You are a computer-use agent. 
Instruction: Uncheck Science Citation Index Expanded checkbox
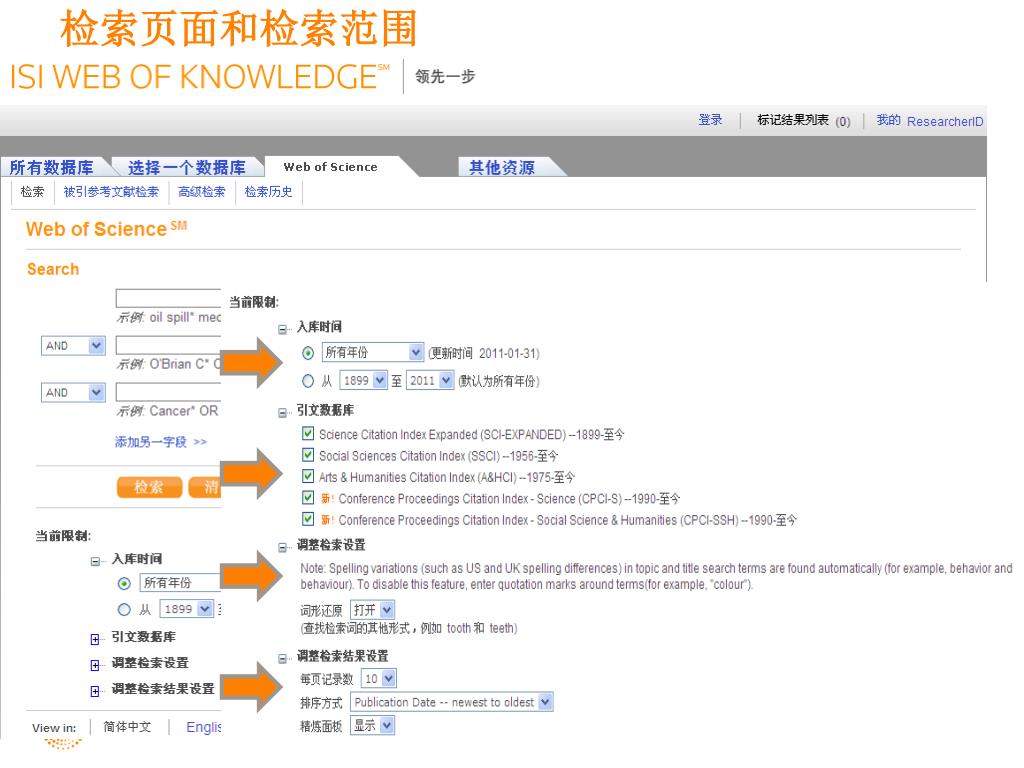(x=308, y=434)
